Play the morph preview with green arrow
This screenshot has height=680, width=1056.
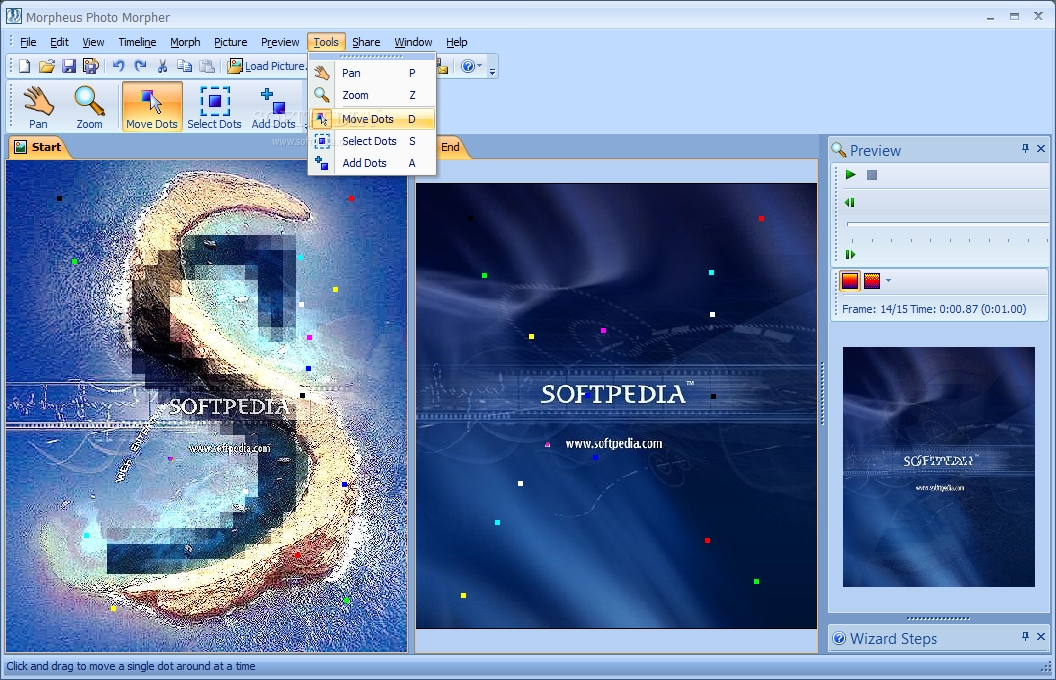pyautogui.click(x=851, y=174)
